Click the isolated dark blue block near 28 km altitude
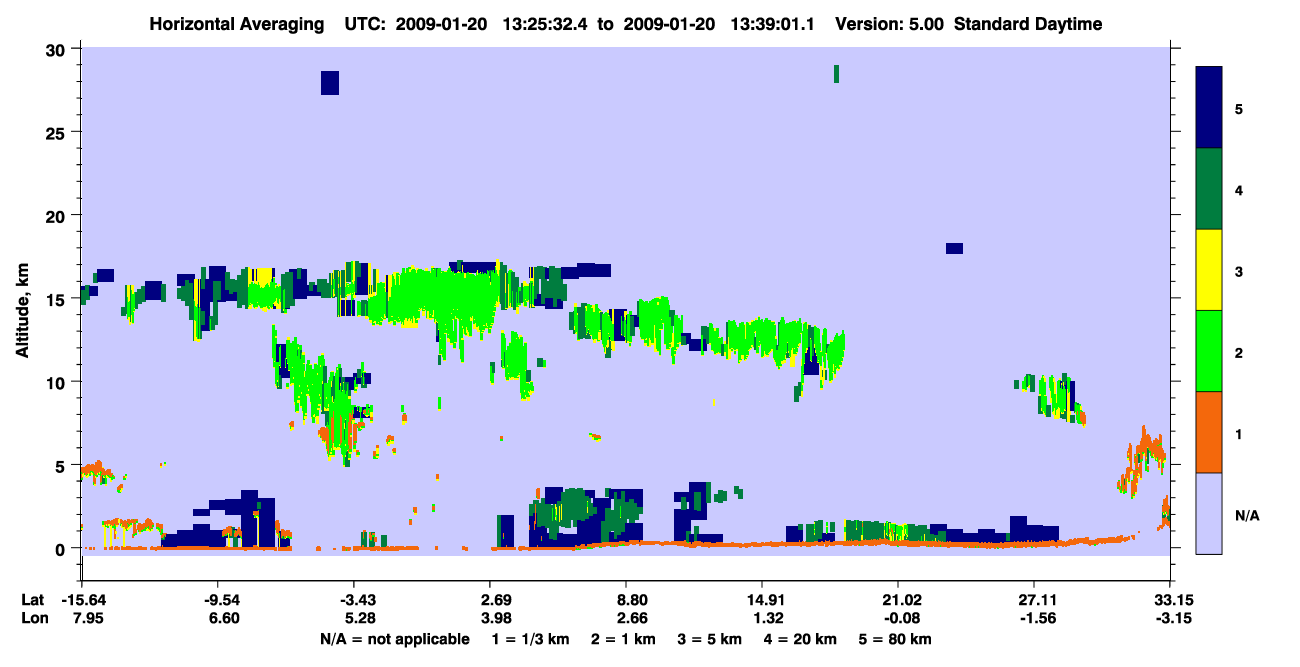This screenshot has width=1300, height=667. tap(330, 83)
